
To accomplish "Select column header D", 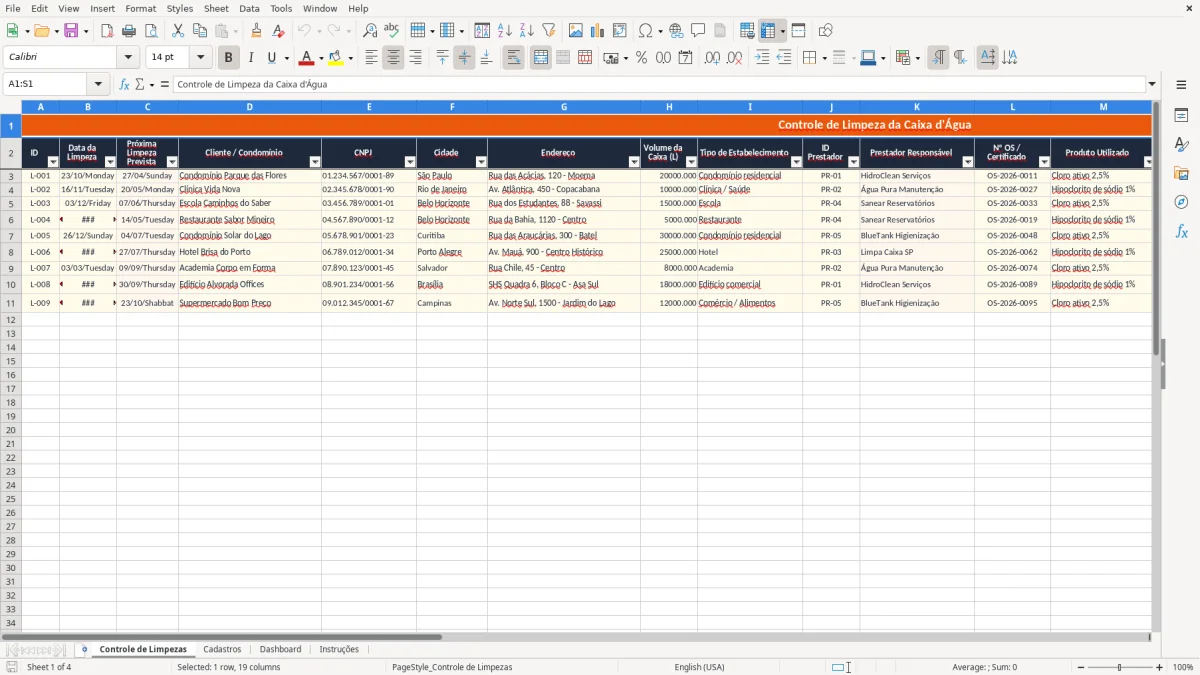I will click(x=249, y=107).
